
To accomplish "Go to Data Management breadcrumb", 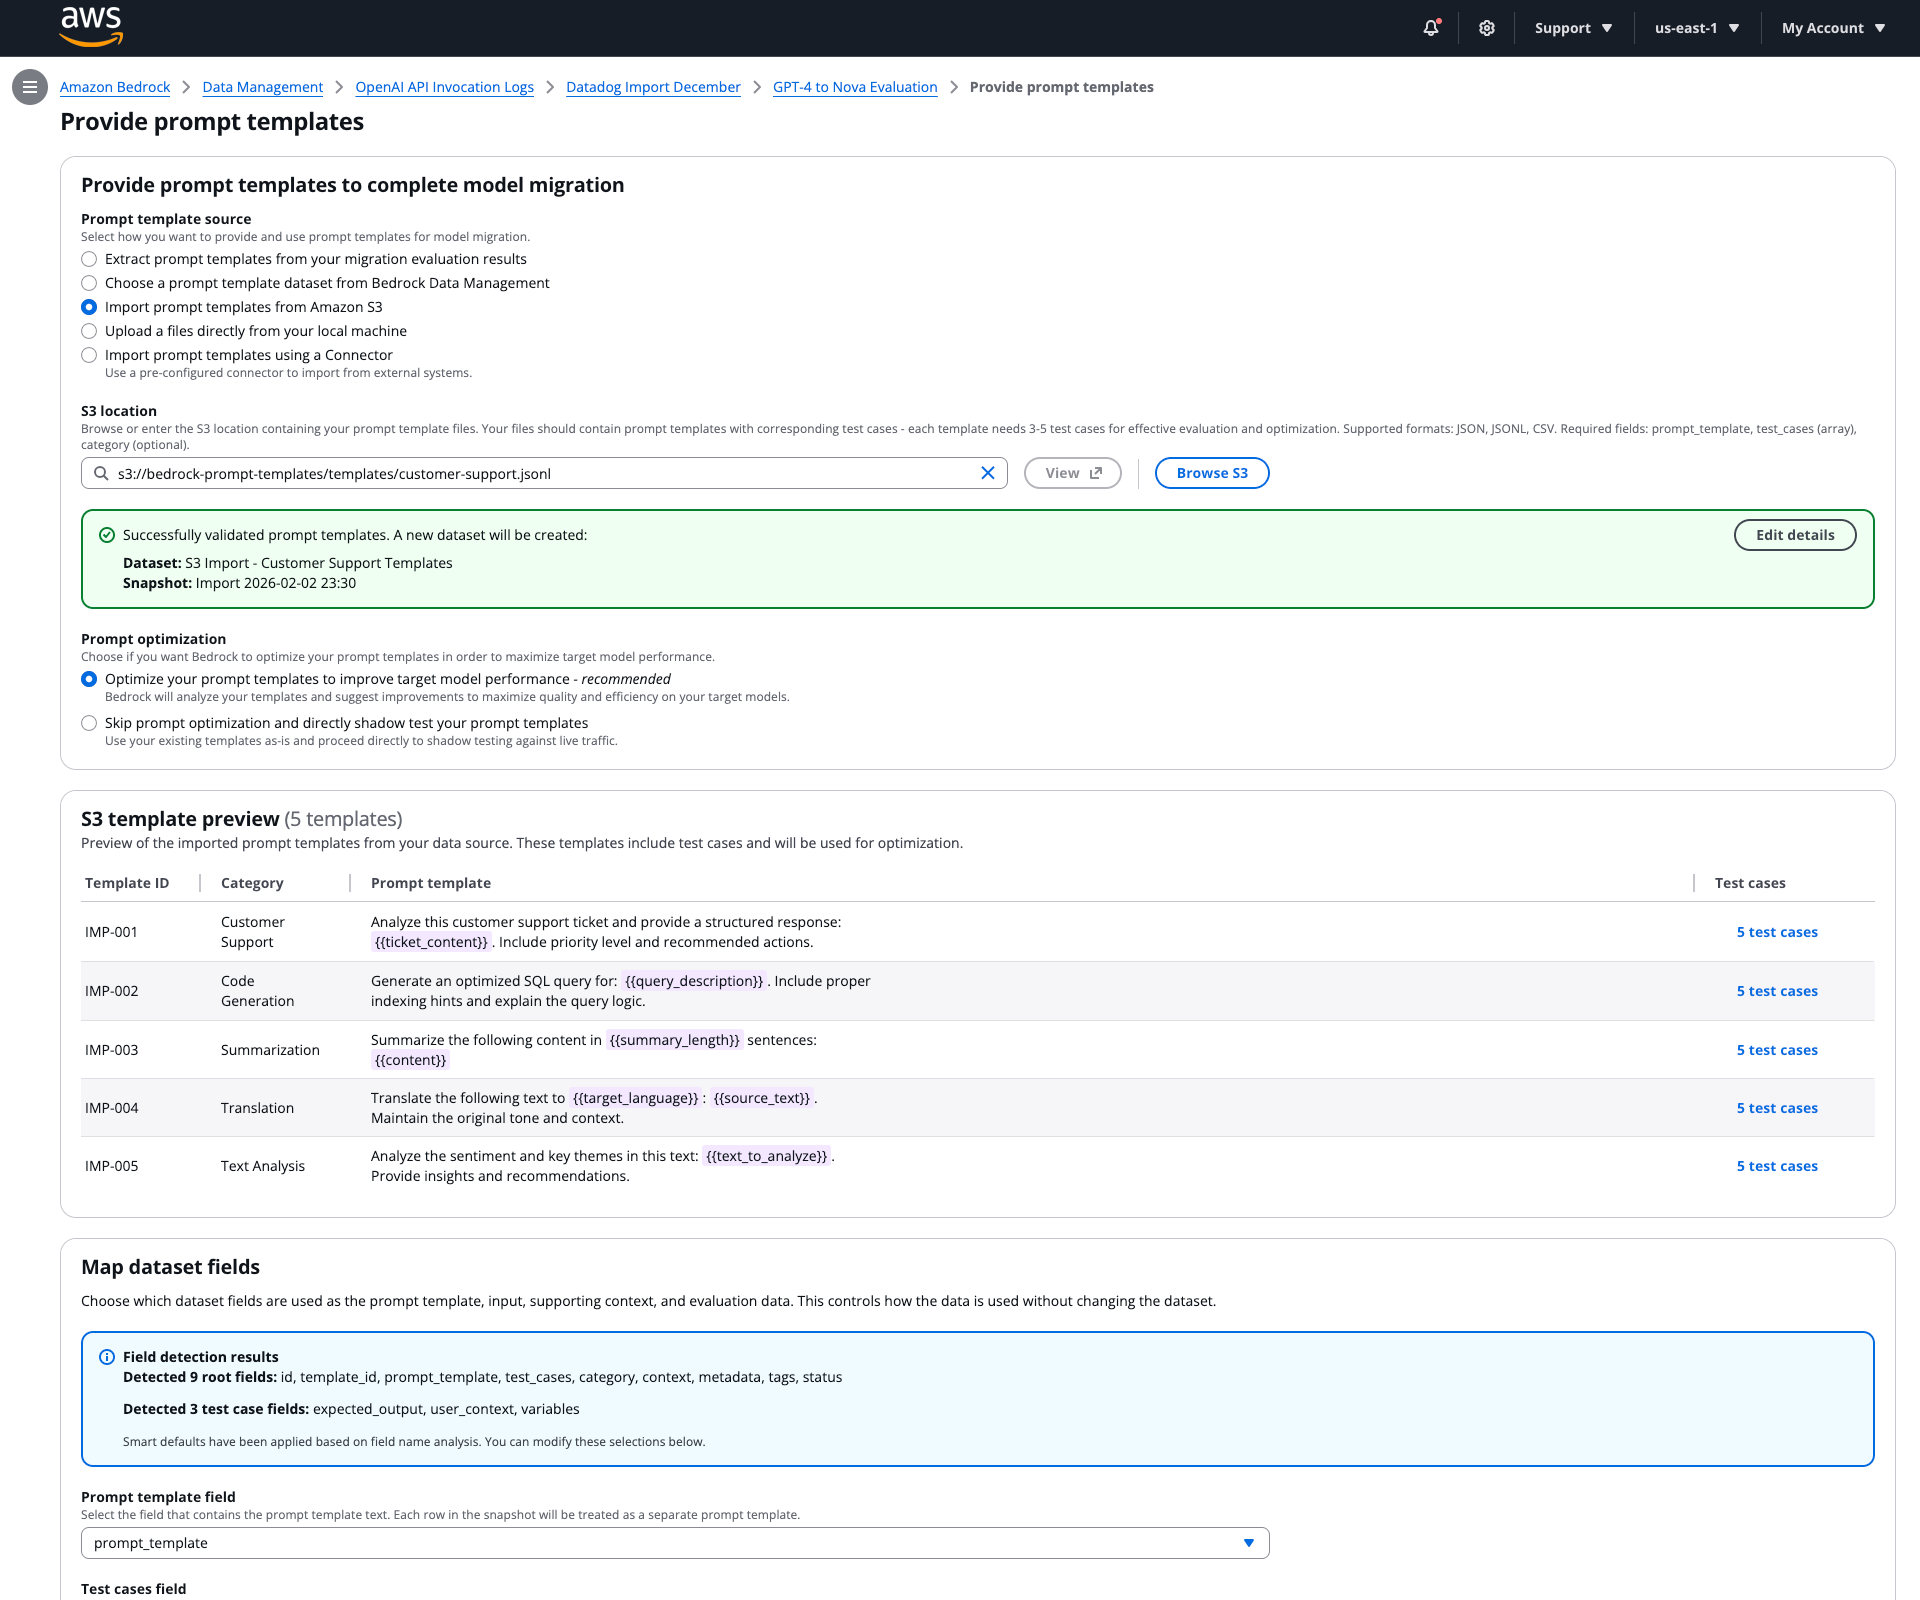I will point(263,87).
